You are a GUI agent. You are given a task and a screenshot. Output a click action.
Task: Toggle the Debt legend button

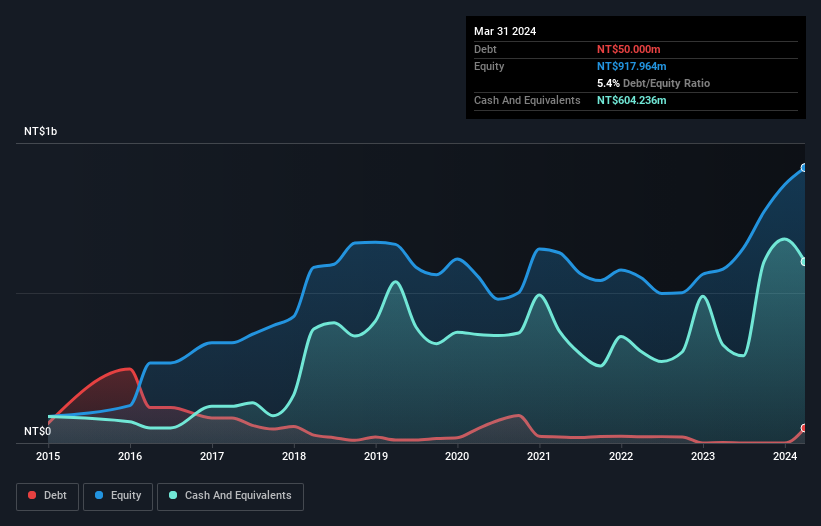click(48, 496)
